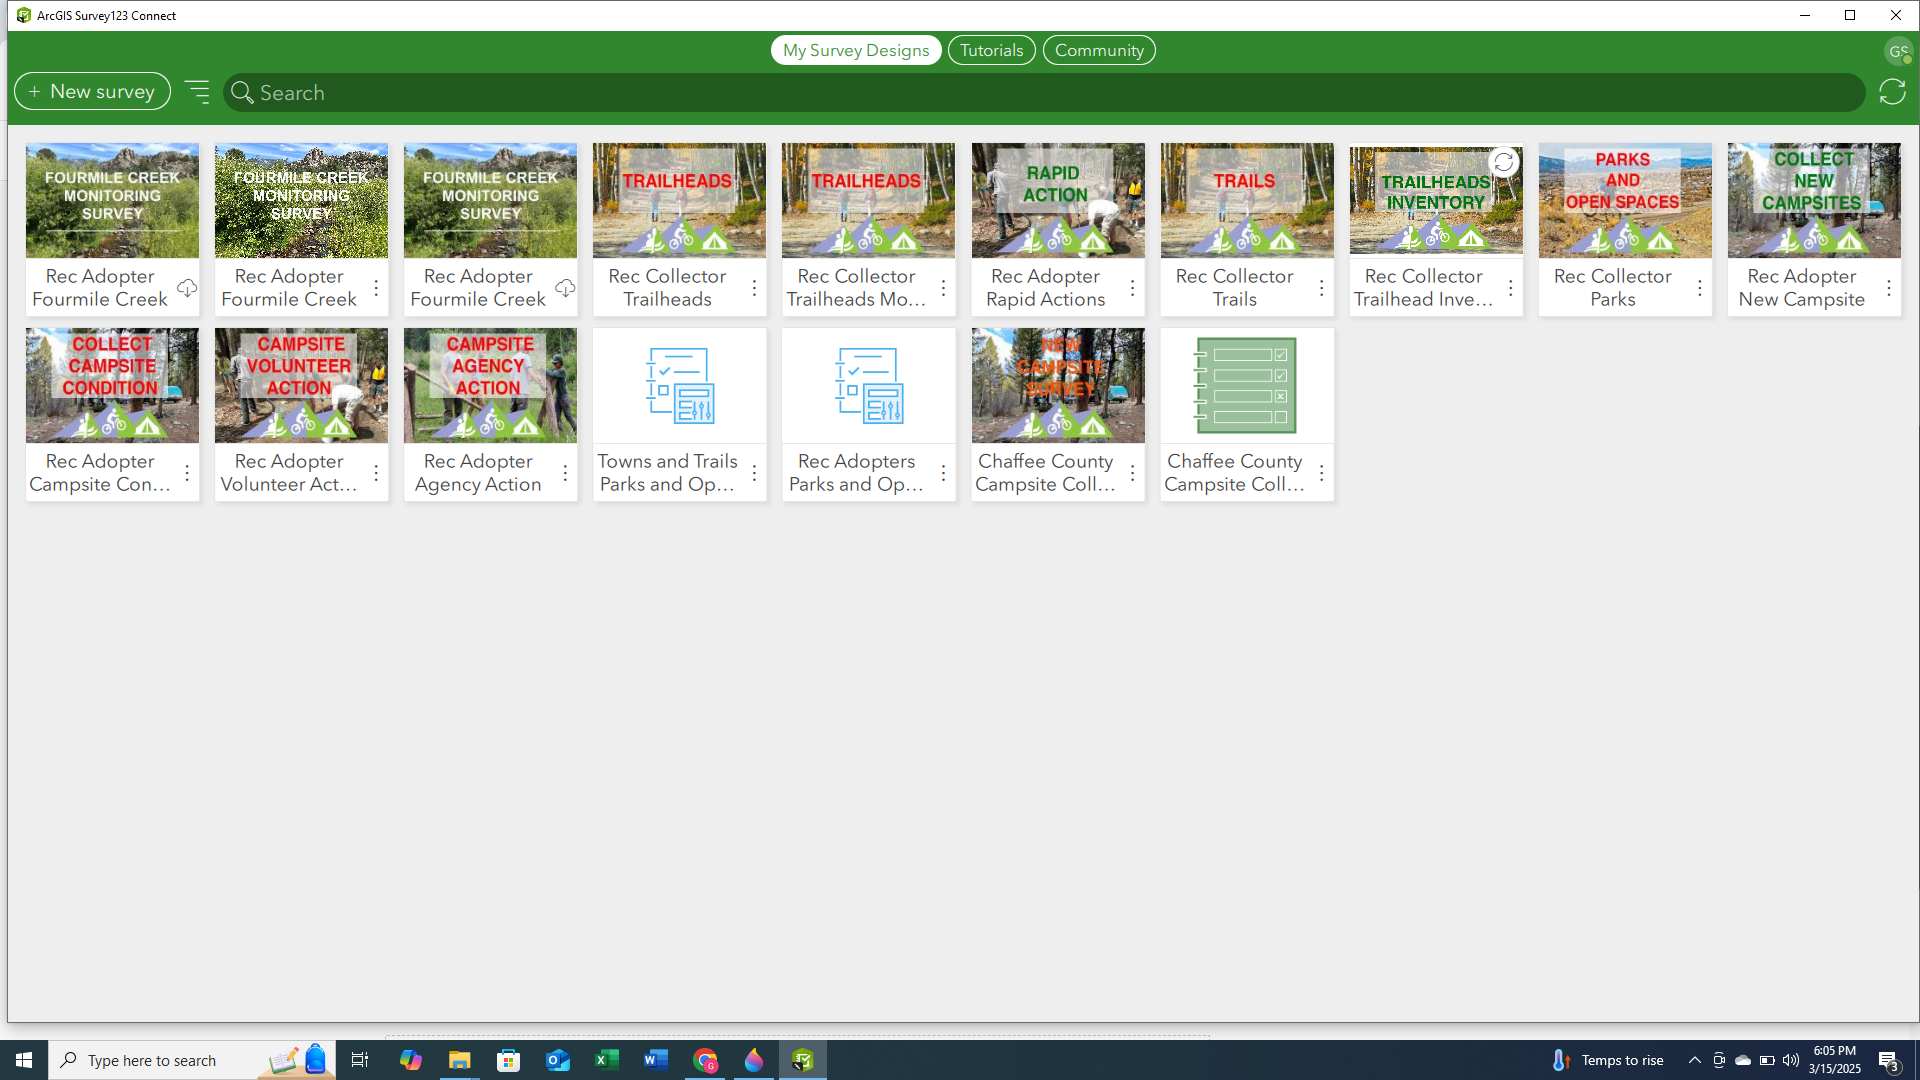1920x1080 pixels.
Task: Open Campsite Volunteer Action survey thumbnail
Action: [301, 385]
